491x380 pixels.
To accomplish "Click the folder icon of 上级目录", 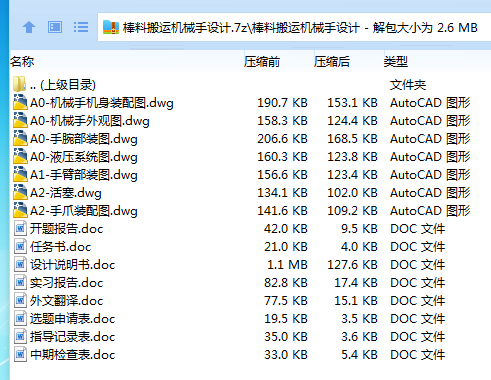I will [x=20, y=84].
